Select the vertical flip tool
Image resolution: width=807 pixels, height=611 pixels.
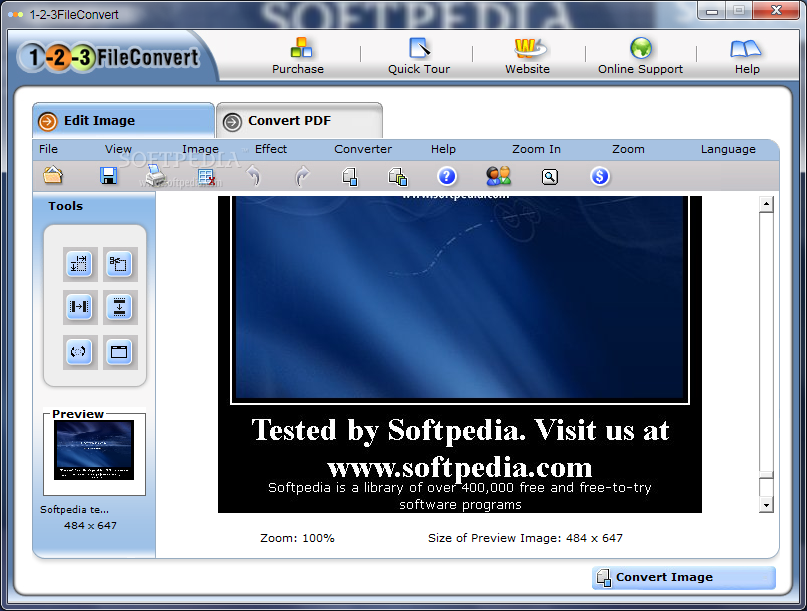(x=119, y=307)
